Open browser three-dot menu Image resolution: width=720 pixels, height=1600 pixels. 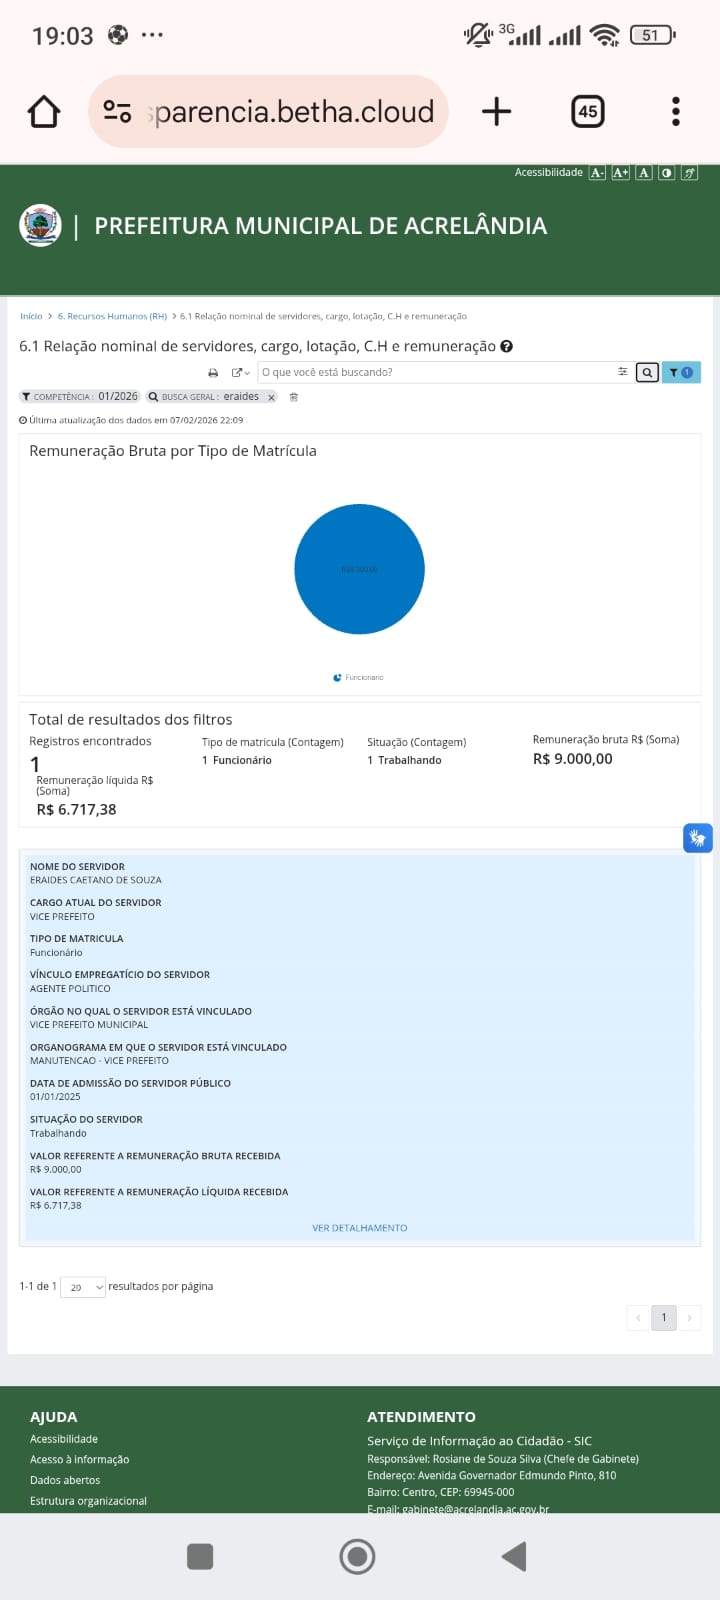tap(676, 111)
